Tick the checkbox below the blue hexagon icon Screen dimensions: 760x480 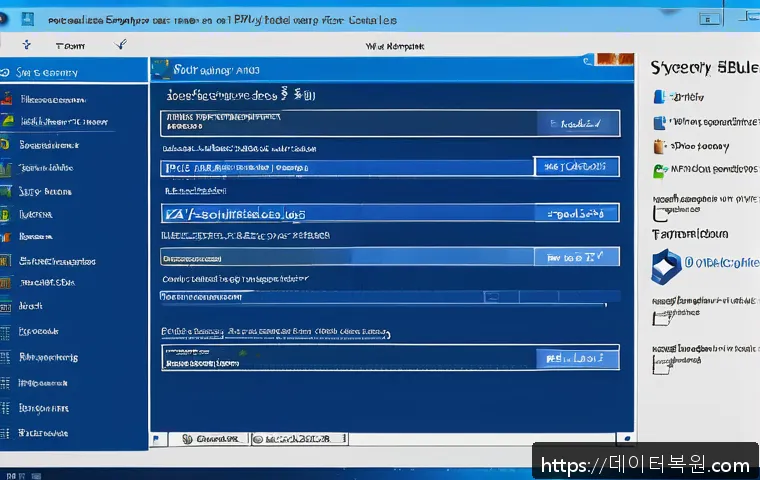tap(660, 318)
